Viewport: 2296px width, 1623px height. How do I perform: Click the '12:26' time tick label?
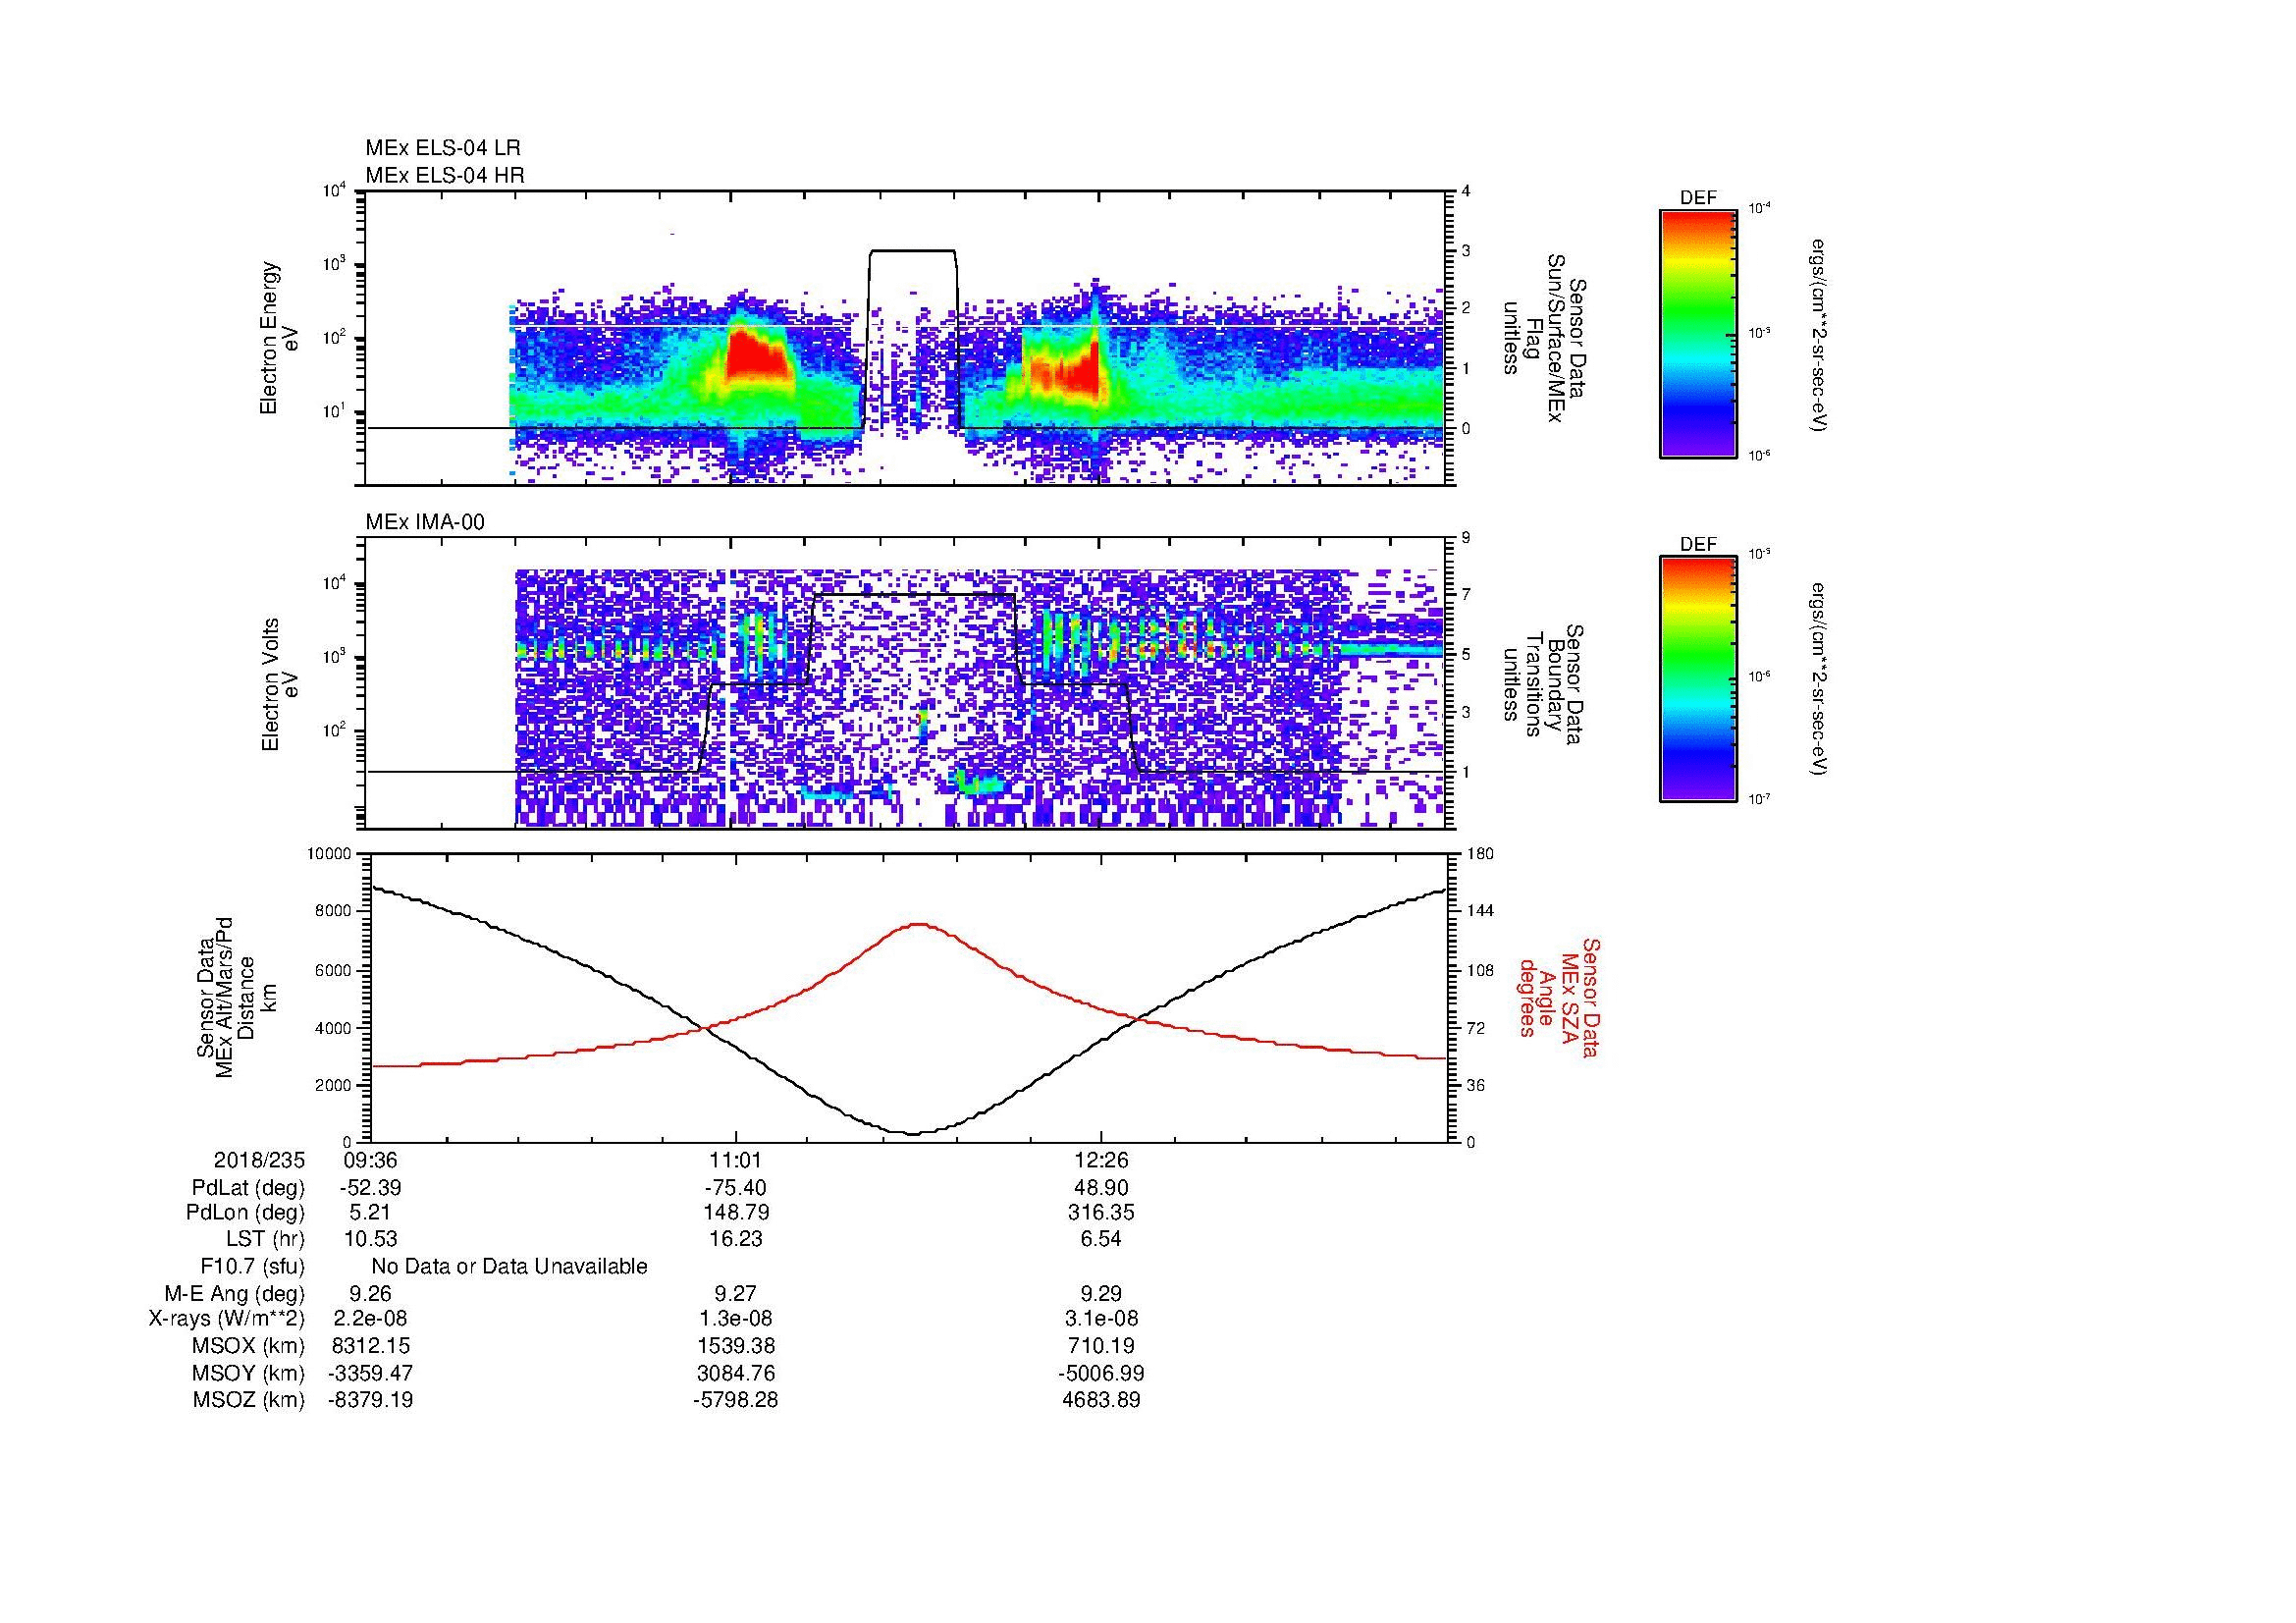(x=1100, y=1161)
